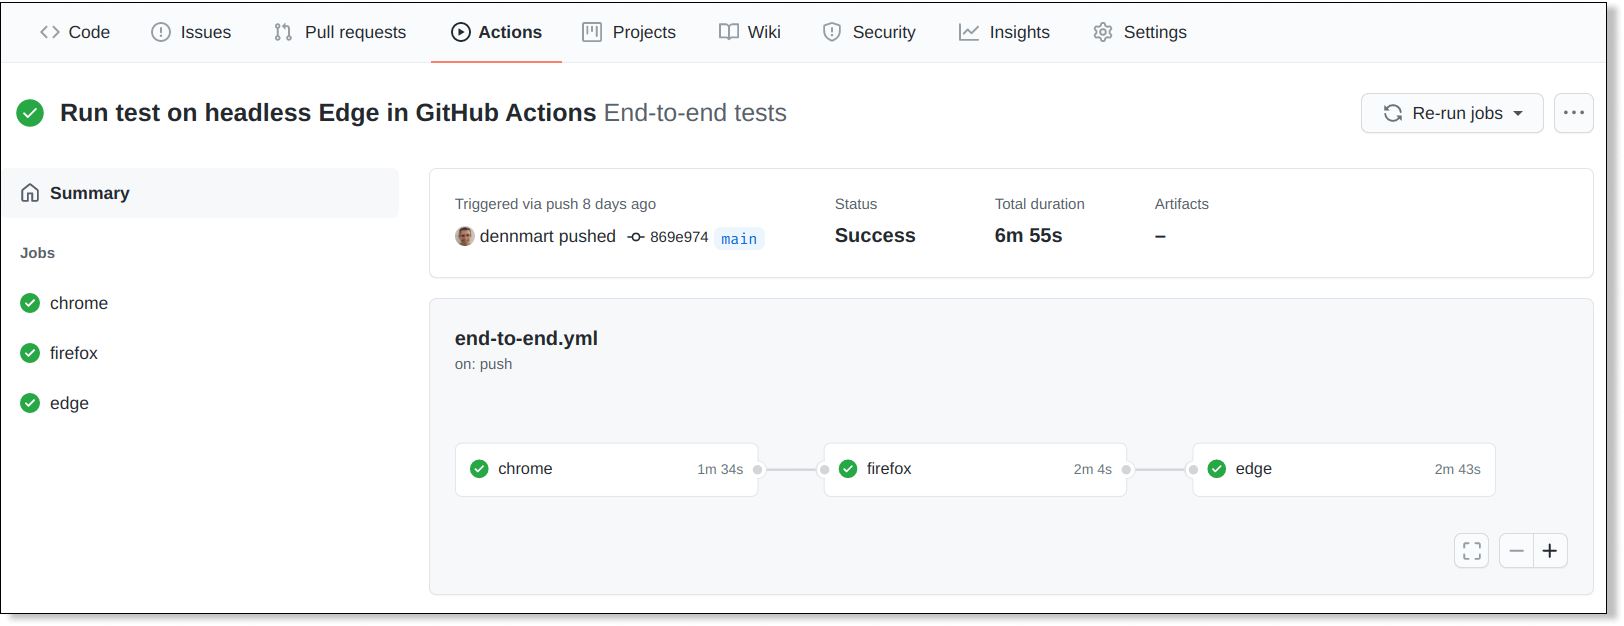Open the ellipsis options menu

pos(1574,113)
